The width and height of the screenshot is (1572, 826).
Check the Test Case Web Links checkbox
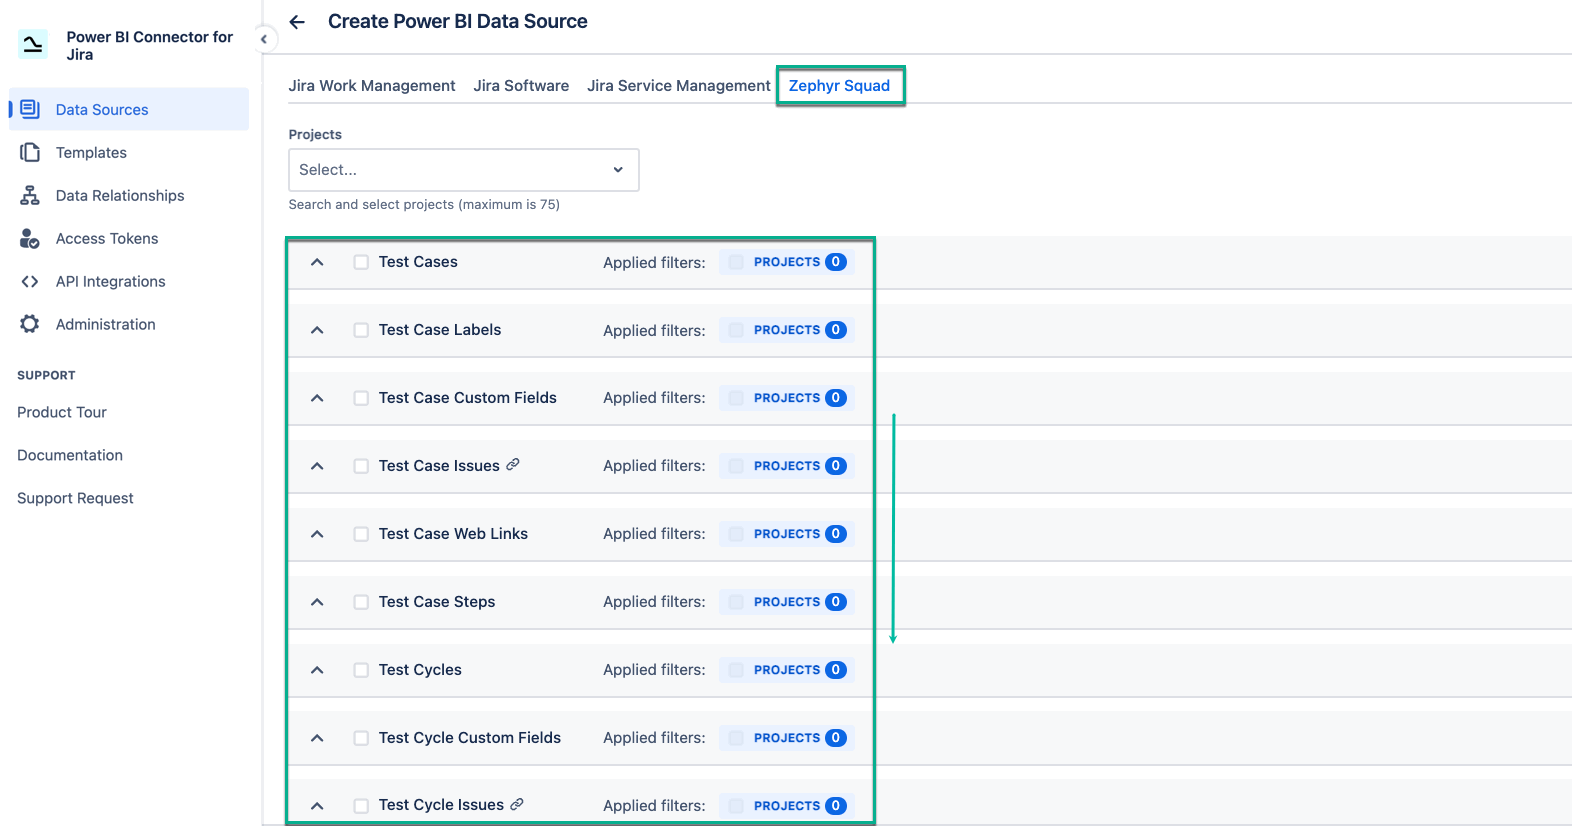[x=361, y=534]
